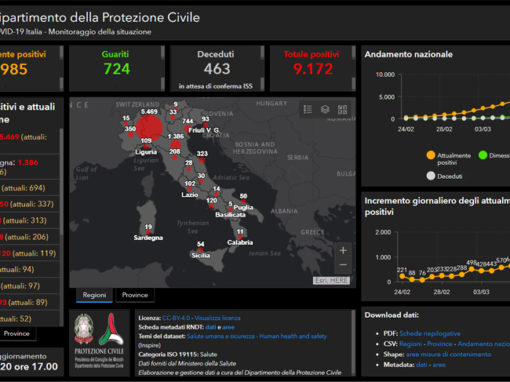Click the Italian Republic emblem

coord(84,329)
